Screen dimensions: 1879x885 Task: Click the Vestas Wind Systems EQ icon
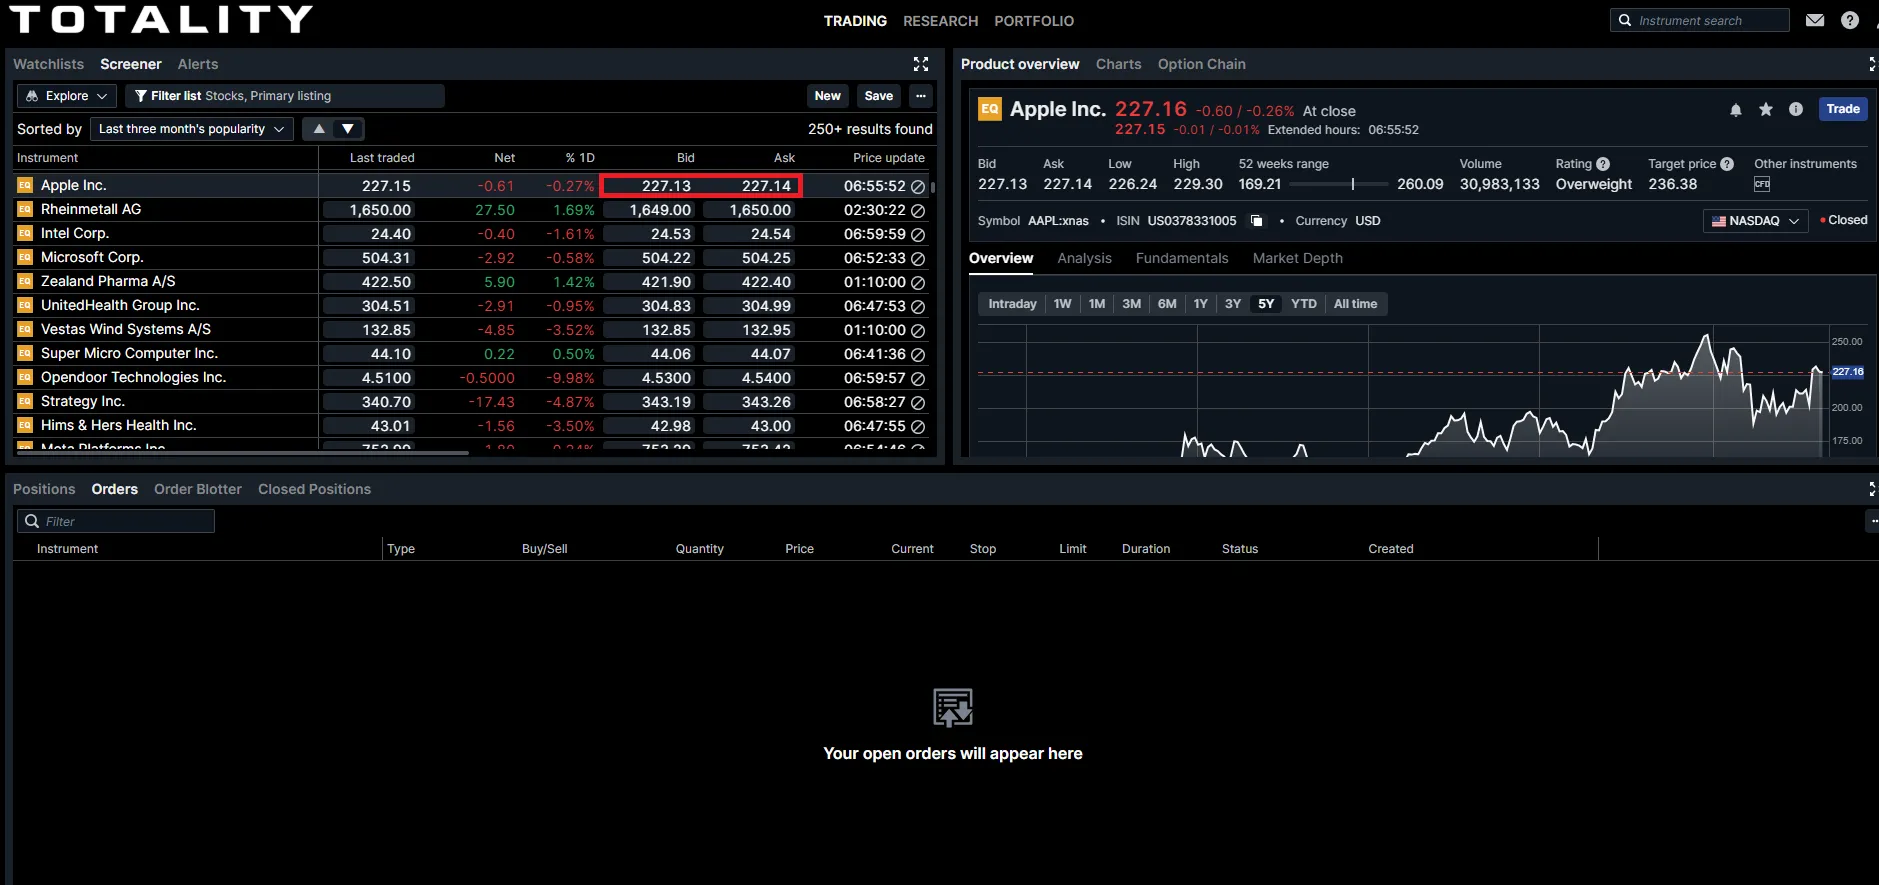pos(25,329)
